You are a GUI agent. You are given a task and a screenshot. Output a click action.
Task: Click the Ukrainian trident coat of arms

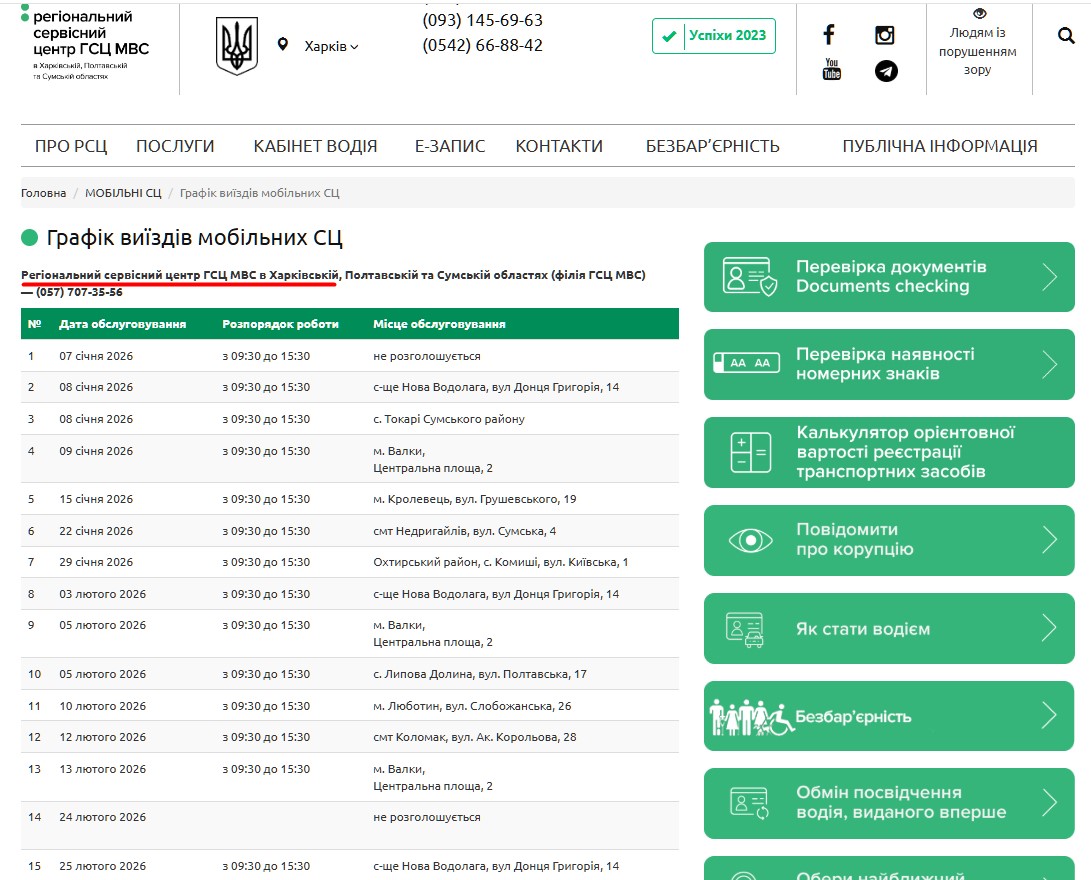click(x=237, y=46)
